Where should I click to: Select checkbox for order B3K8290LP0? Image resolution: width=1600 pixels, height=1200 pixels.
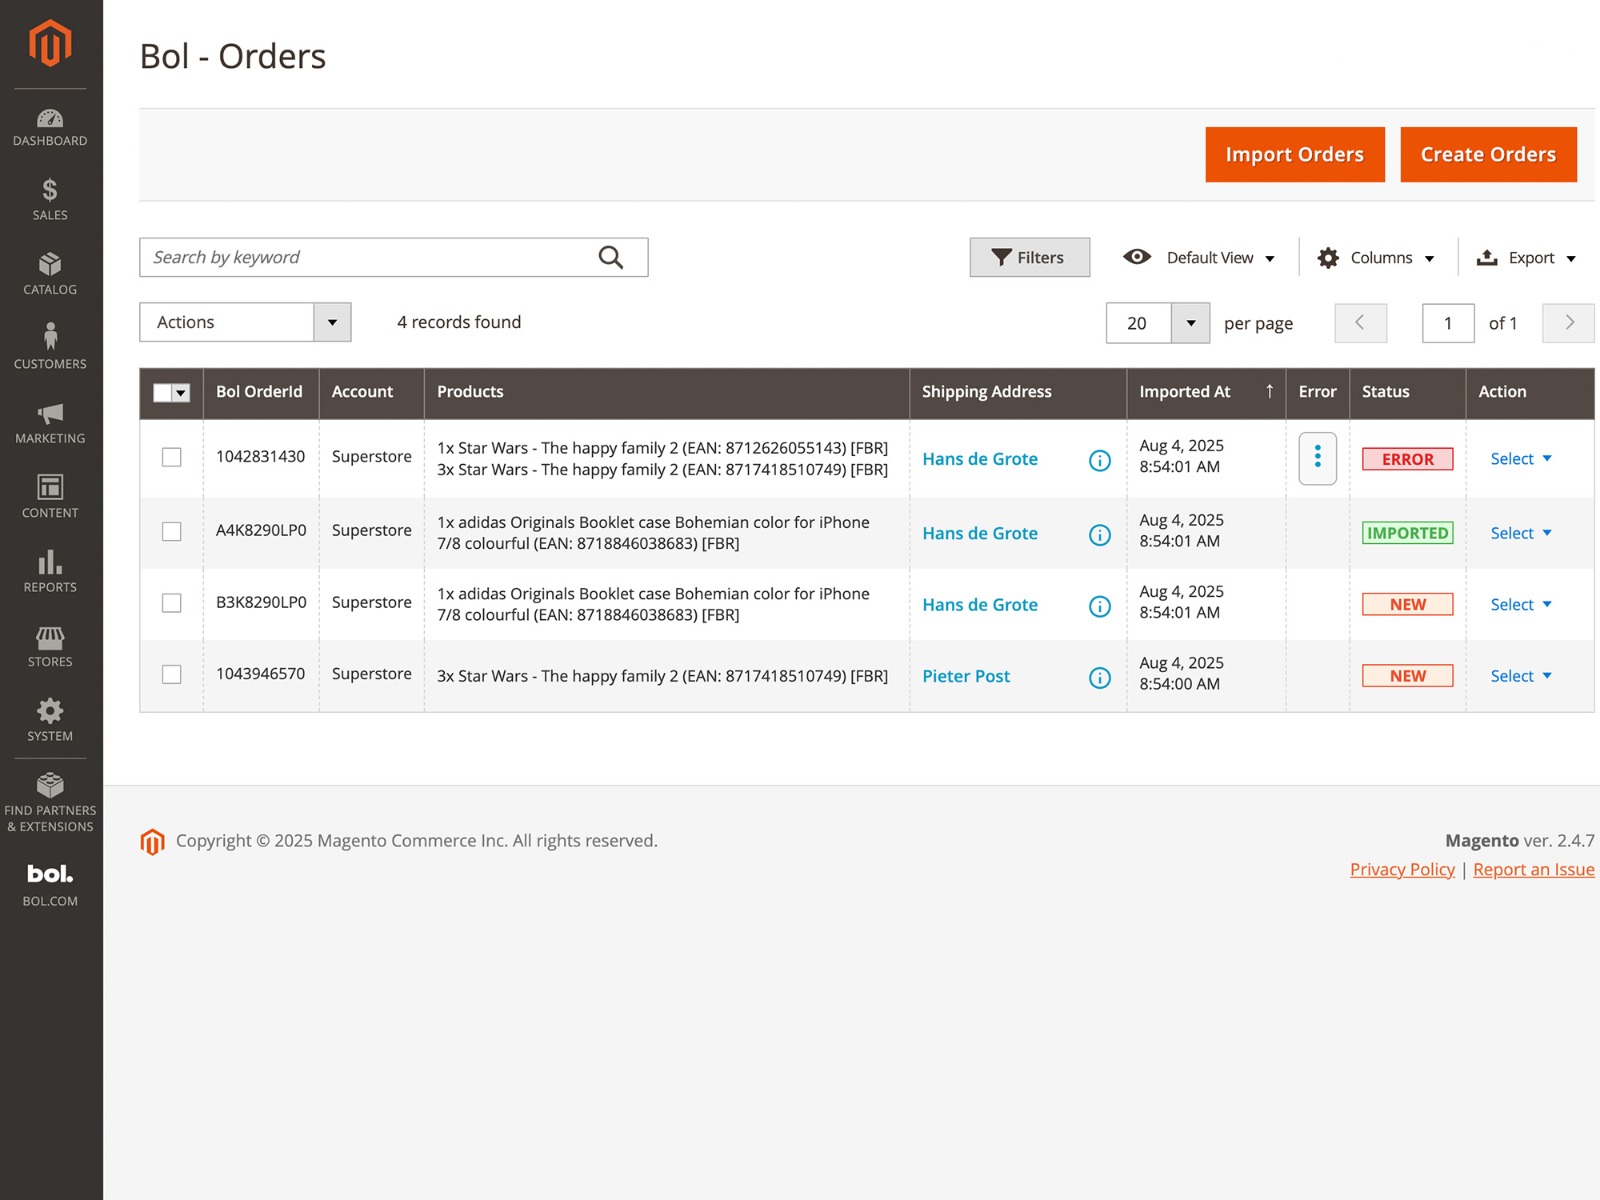[x=172, y=603]
